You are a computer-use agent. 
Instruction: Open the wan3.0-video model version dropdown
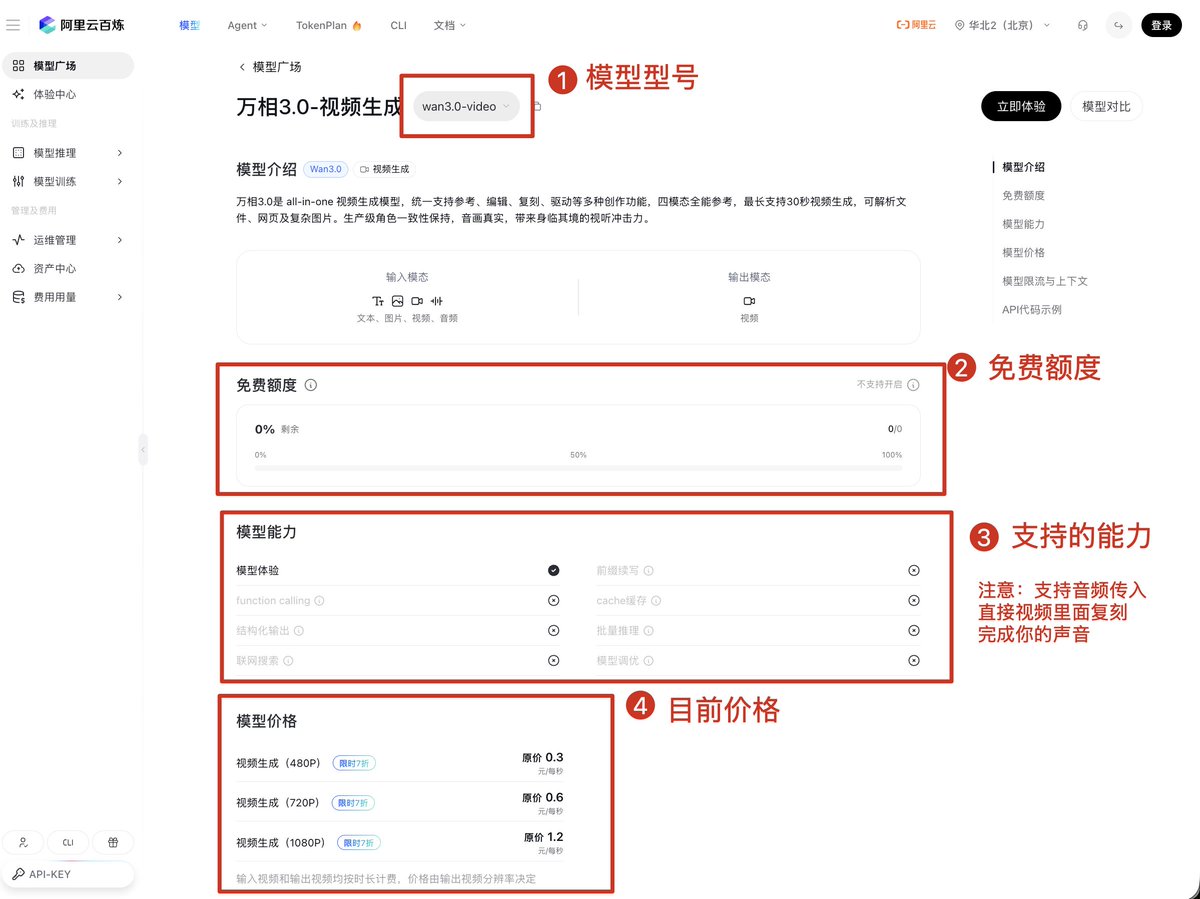466,106
